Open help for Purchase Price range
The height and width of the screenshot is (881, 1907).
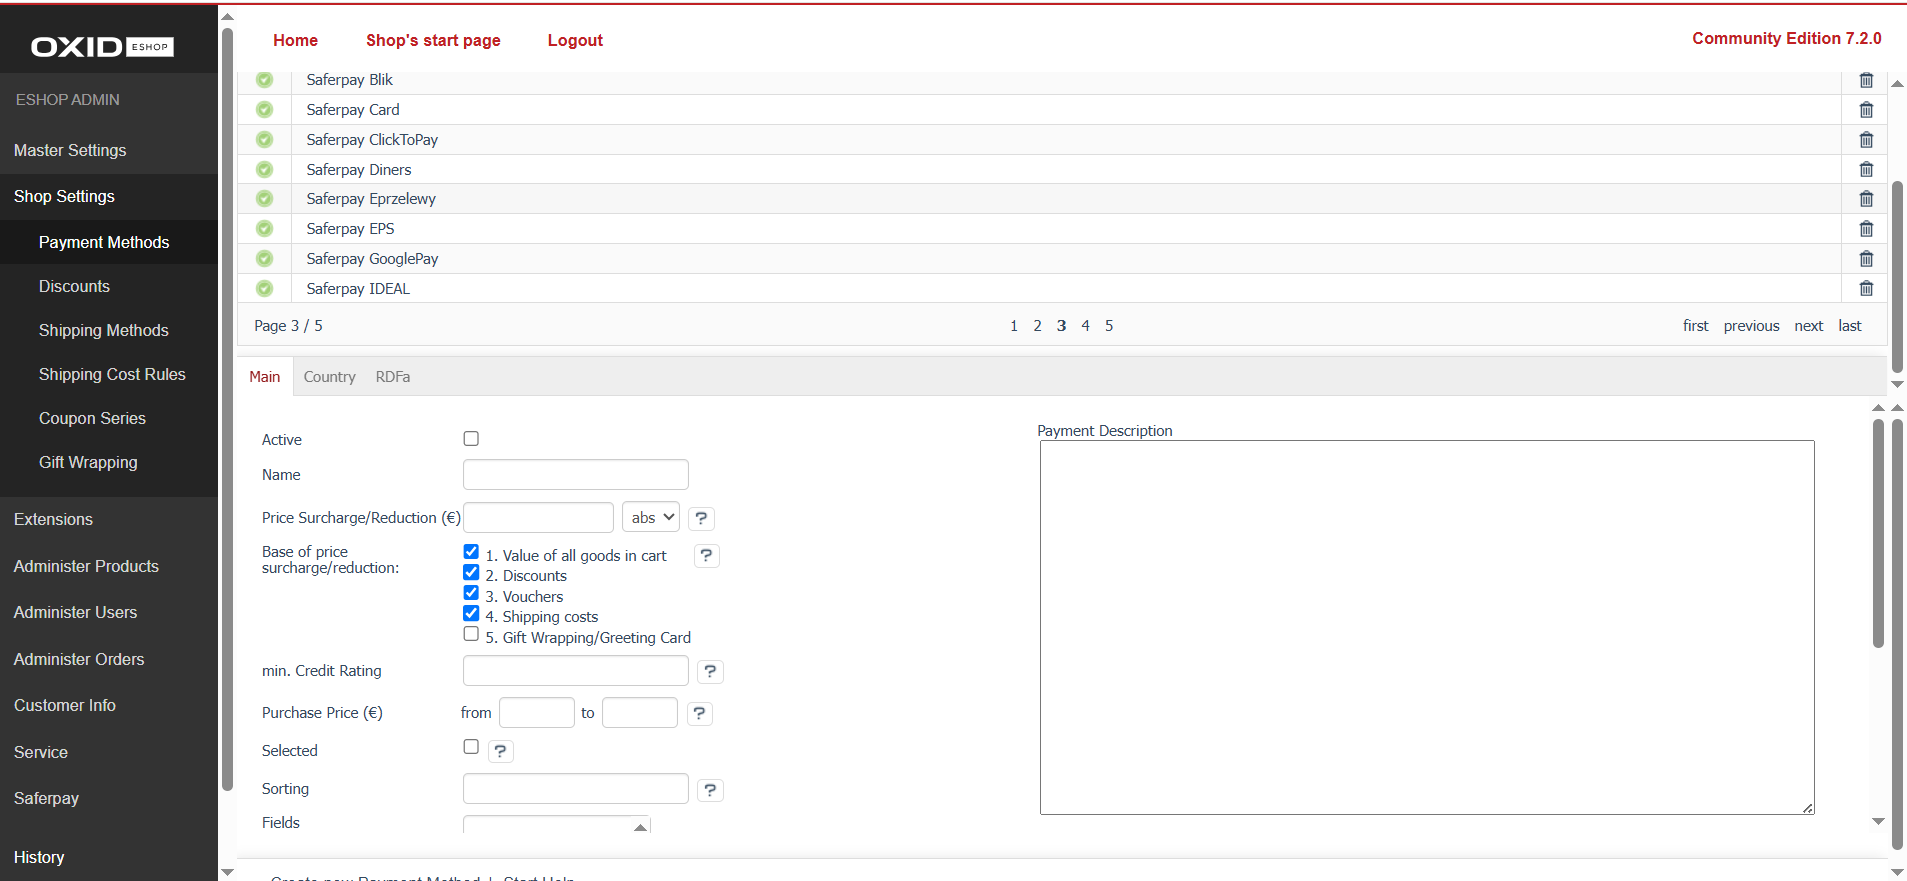point(699,713)
